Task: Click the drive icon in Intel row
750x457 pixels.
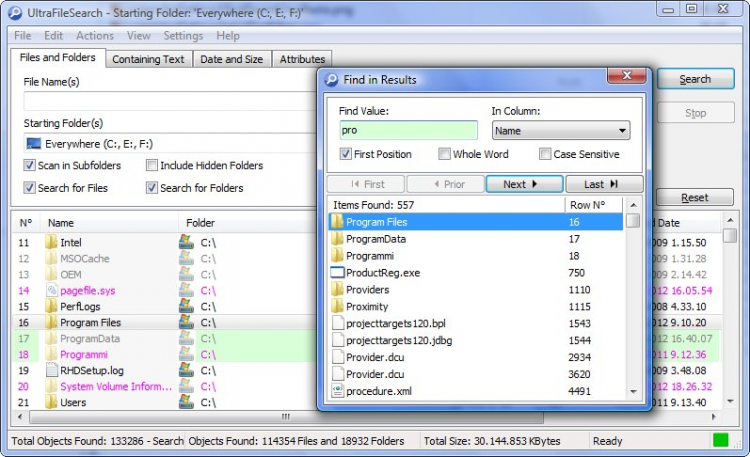Action: coord(186,242)
